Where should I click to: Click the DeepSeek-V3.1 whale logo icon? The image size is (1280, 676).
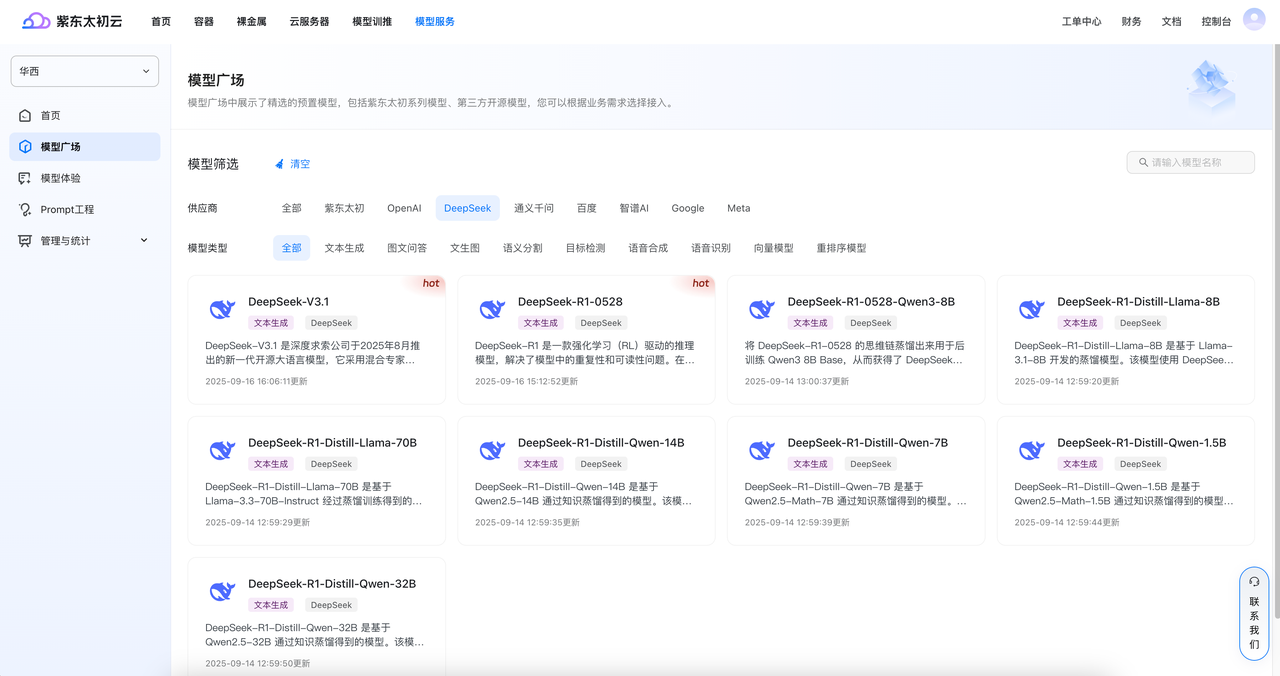pyautogui.click(x=222, y=310)
